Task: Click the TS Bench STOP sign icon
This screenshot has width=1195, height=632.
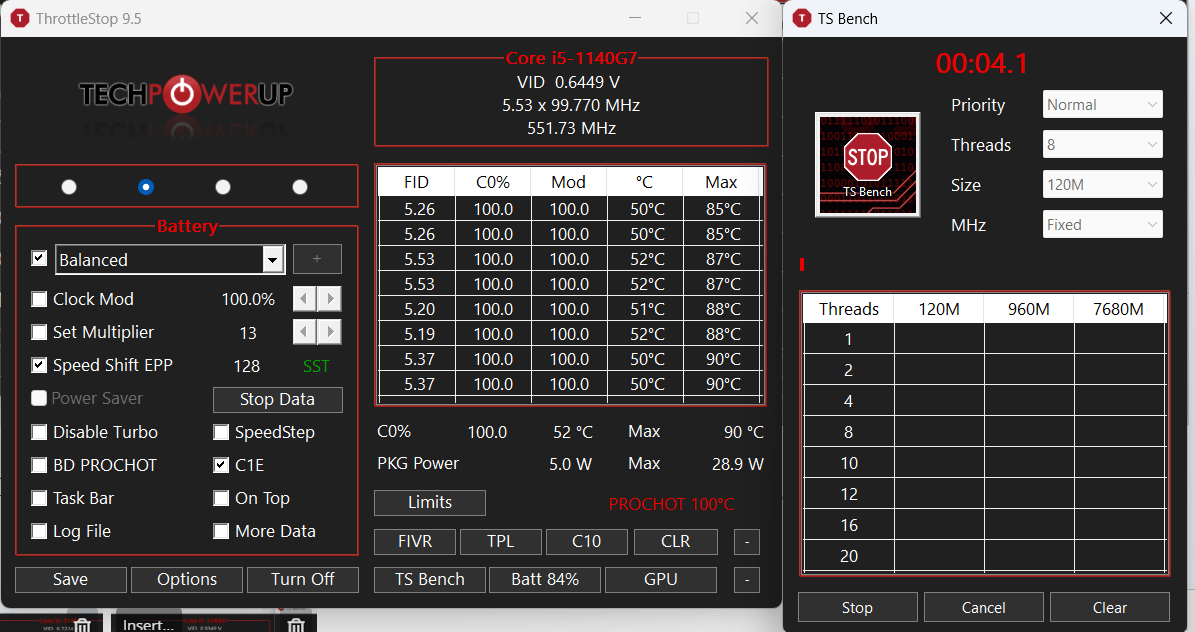Action: point(866,158)
